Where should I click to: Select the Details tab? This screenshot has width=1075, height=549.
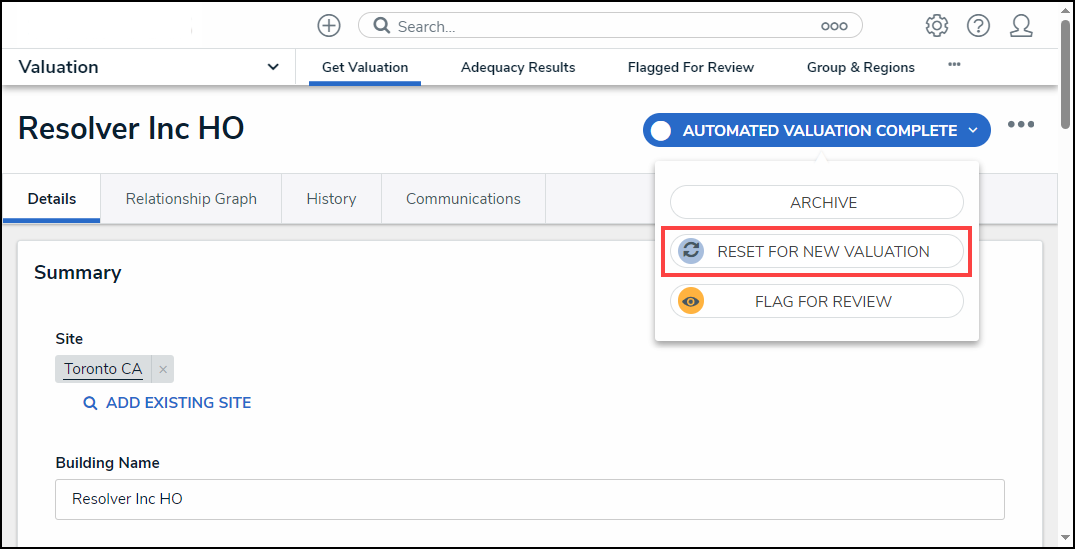click(52, 199)
